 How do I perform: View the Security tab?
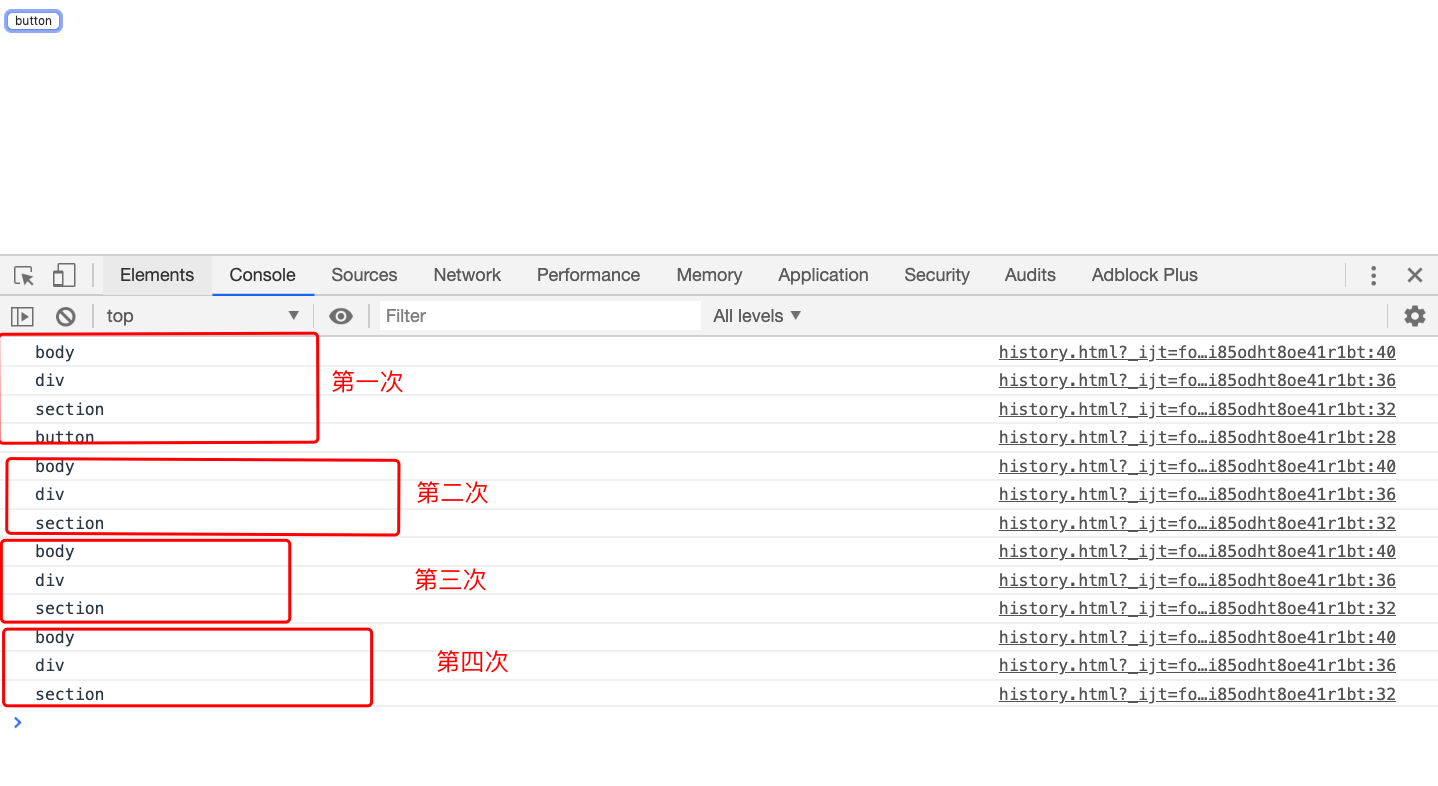937,275
